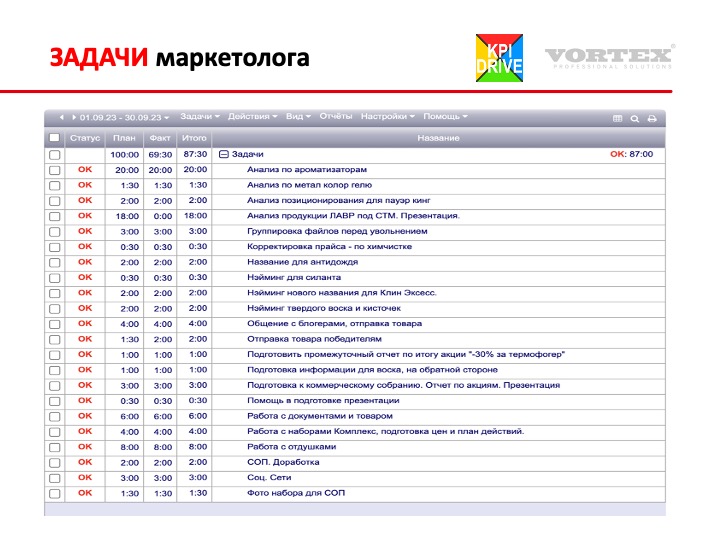Open task Корректировка прайса - по химчистке
Image resolution: width=720 pixels, height=540 pixels.
(x=329, y=247)
